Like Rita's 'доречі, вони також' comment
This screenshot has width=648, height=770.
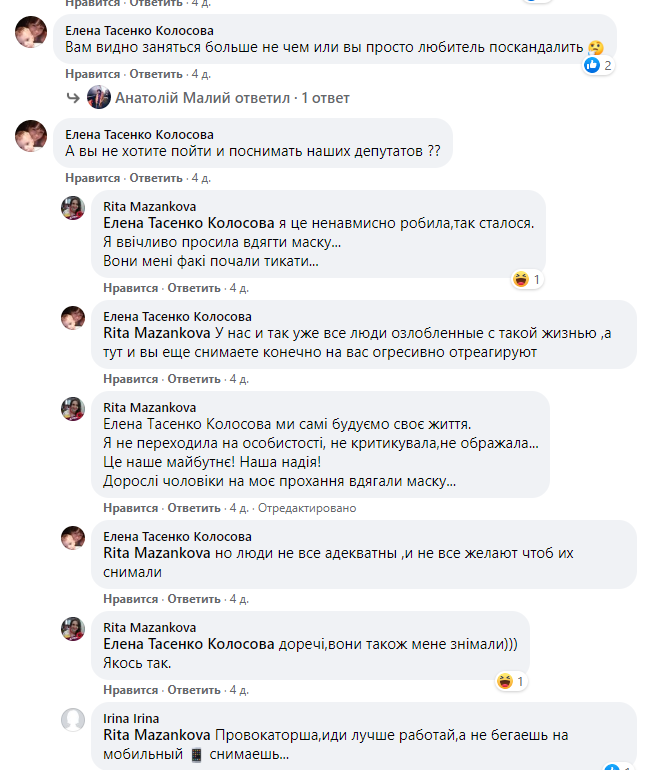(131, 690)
